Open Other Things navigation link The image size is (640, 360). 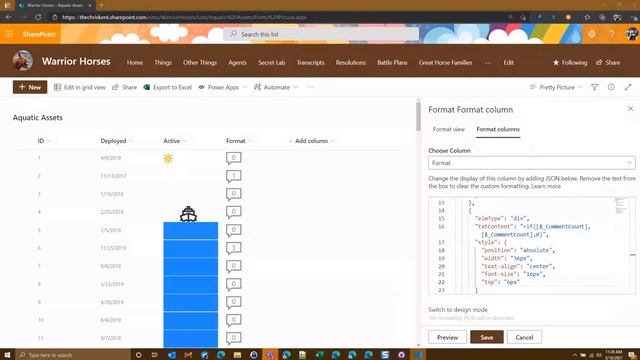coord(200,62)
